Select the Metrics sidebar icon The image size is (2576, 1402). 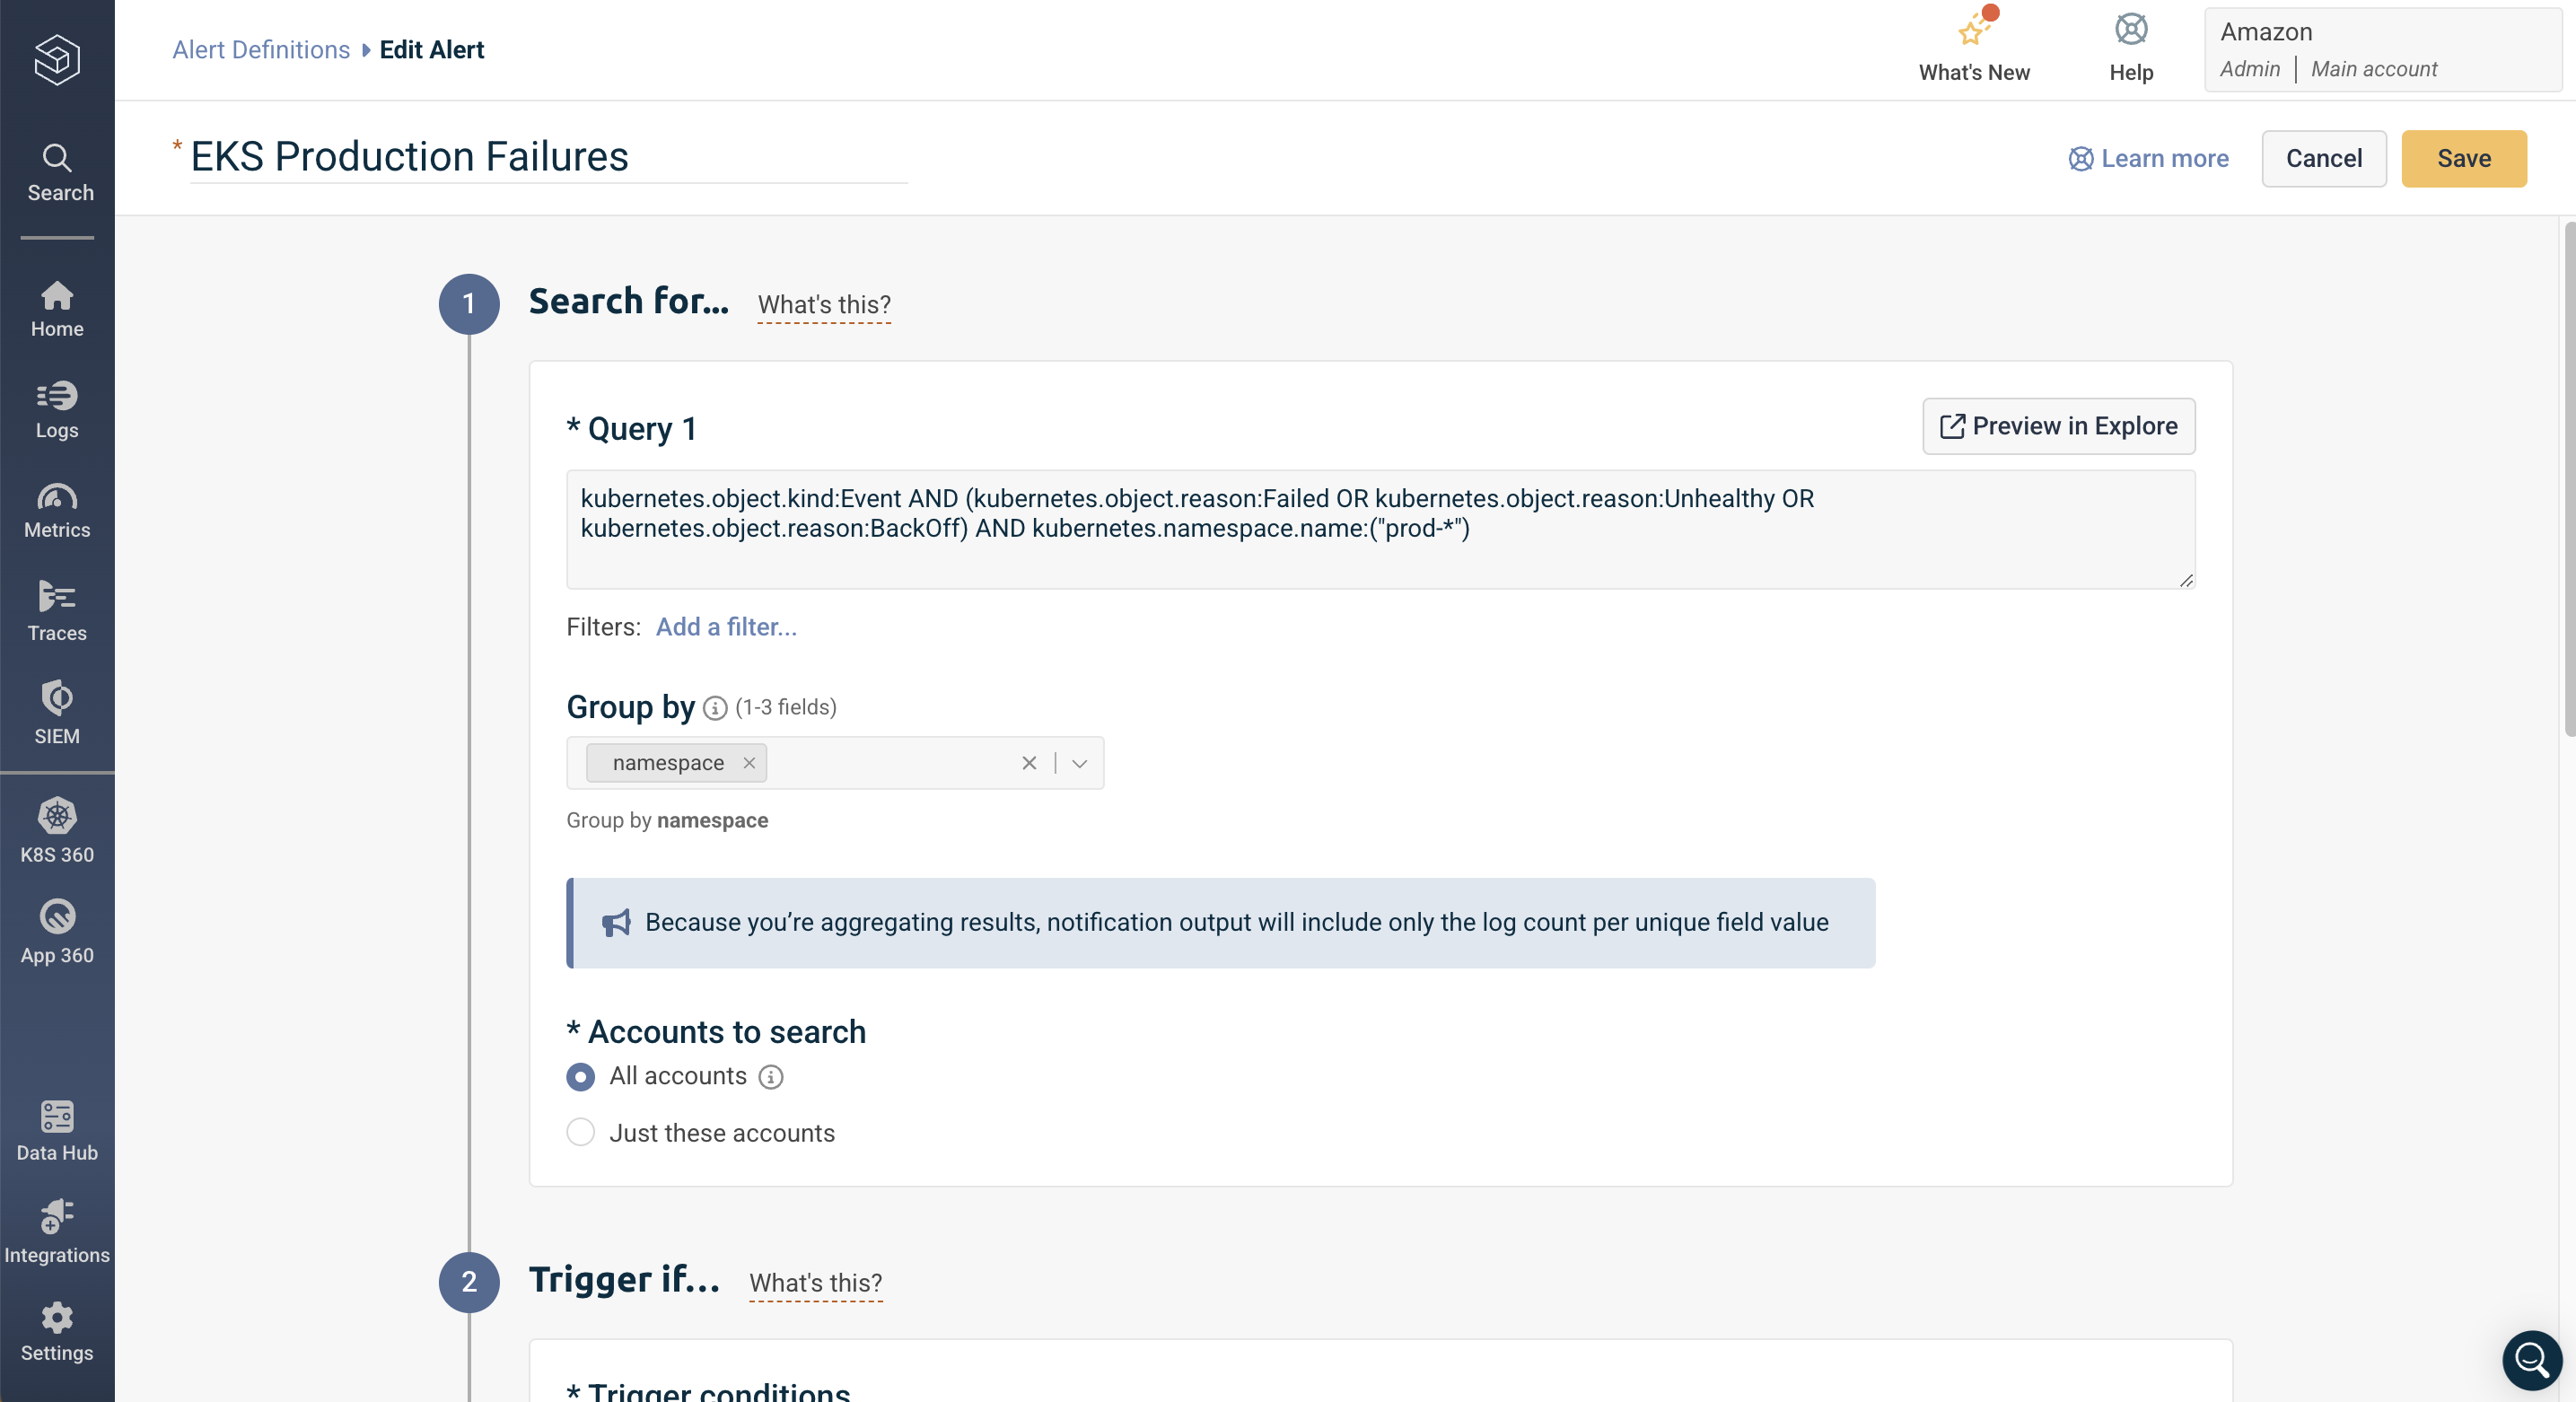click(x=56, y=510)
